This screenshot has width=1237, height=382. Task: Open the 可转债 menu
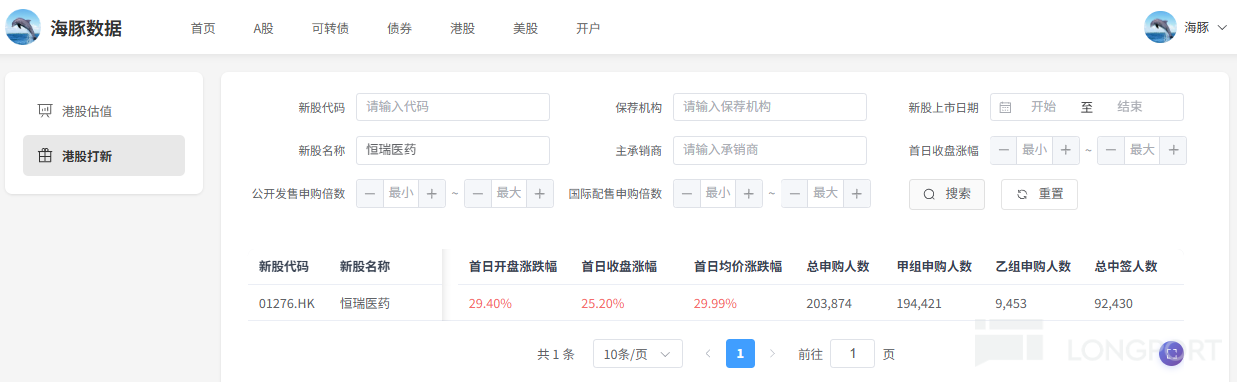point(330,28)
